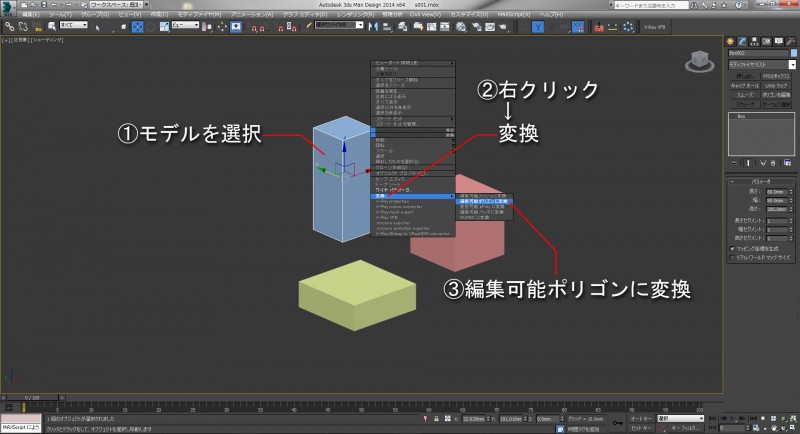800x434 pixels.
Task: Select 編集可能ポリゴンに変換 in the submenu
Action: click(x=484, y=201)
